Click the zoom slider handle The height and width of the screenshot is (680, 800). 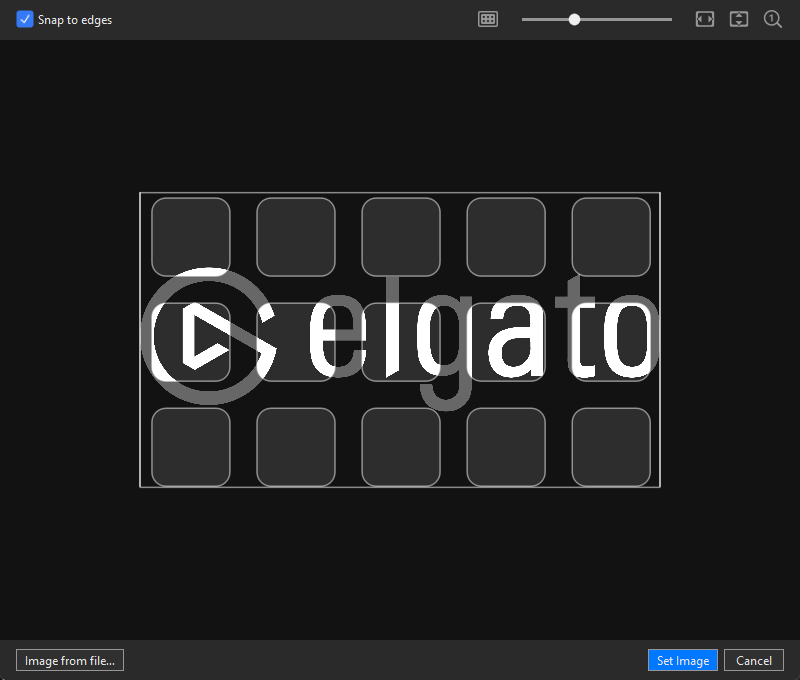click(574, 19)
